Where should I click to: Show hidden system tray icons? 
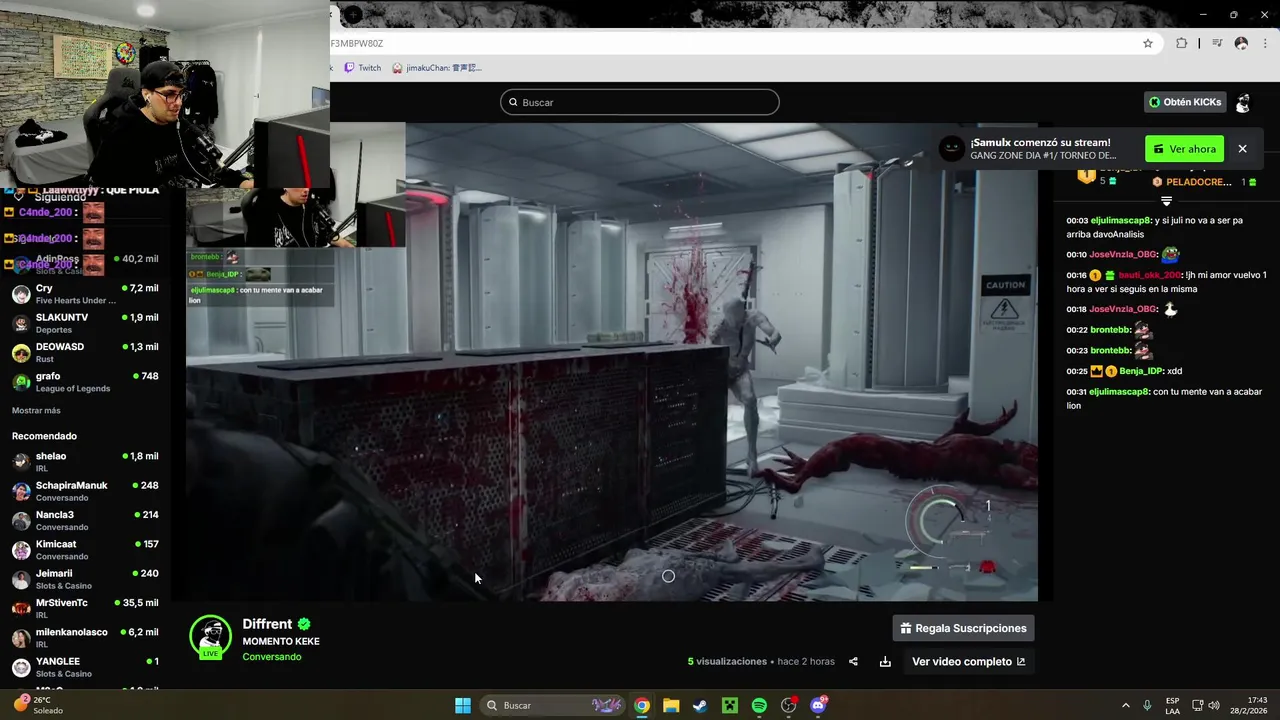1125,705
